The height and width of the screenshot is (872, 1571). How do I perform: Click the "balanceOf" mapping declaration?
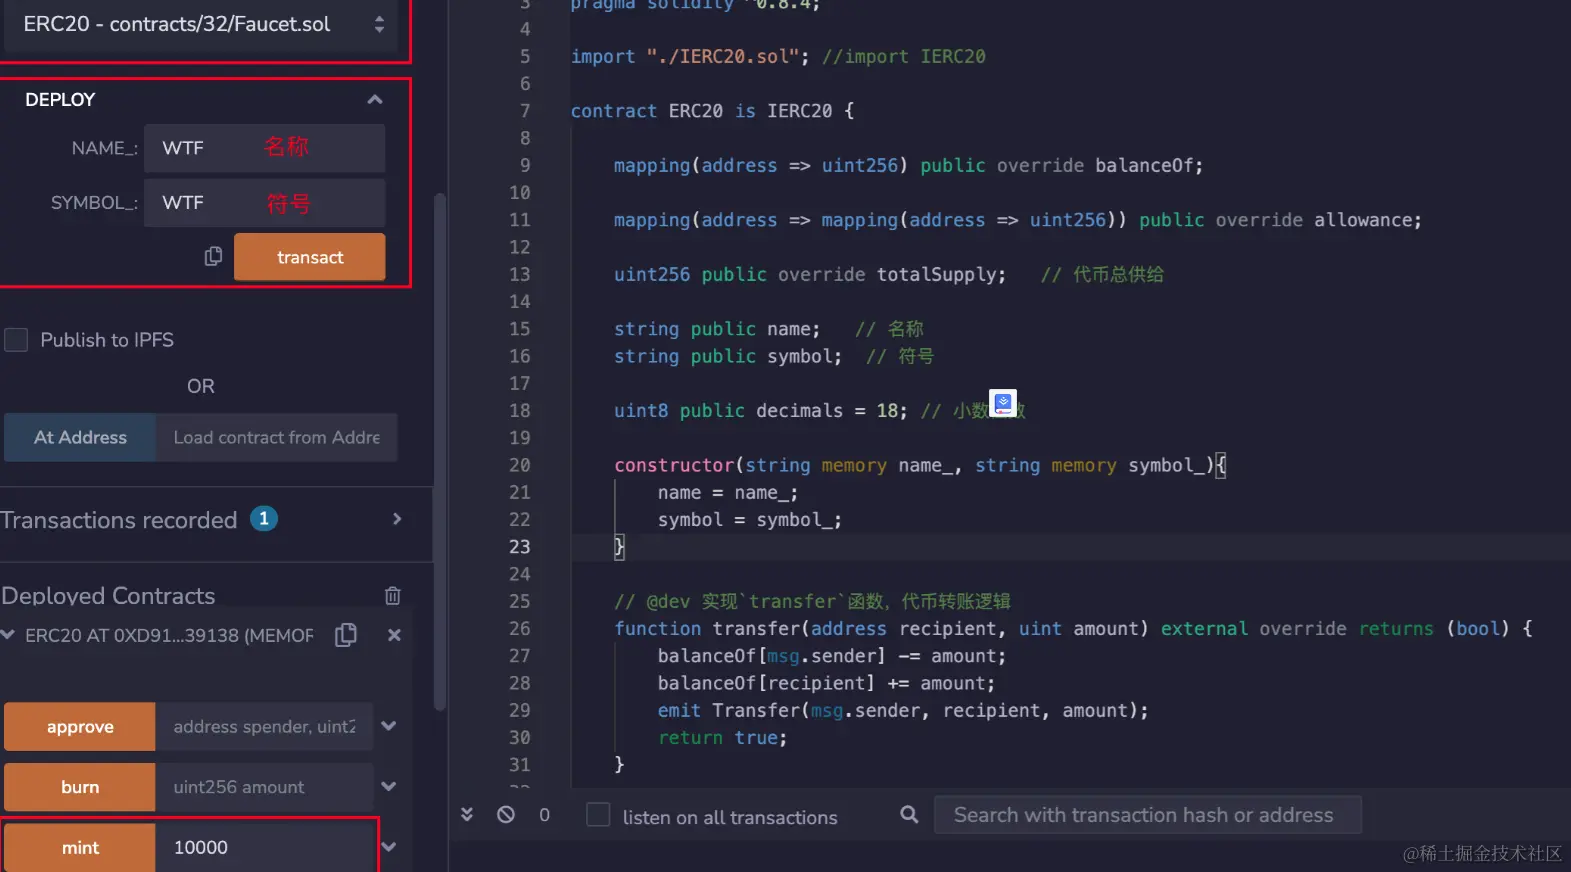908,166
